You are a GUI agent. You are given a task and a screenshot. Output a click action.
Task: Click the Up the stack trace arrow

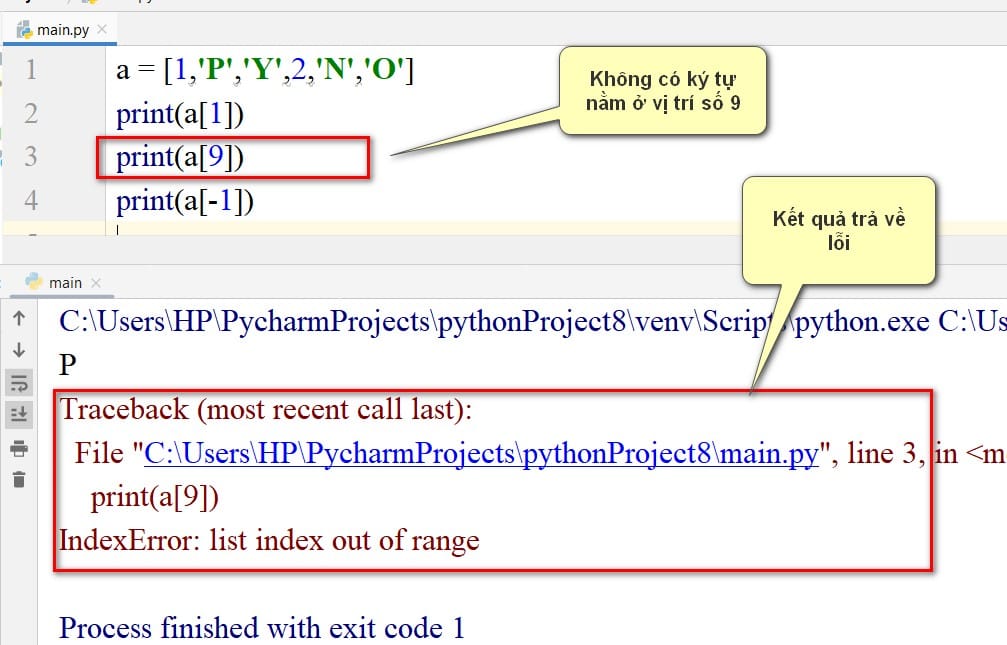(19, 318)
